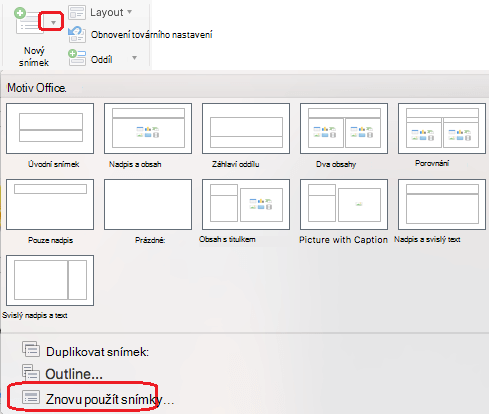
Task: Click the Duplikovat snímek icon
Action: click(31, 349)
